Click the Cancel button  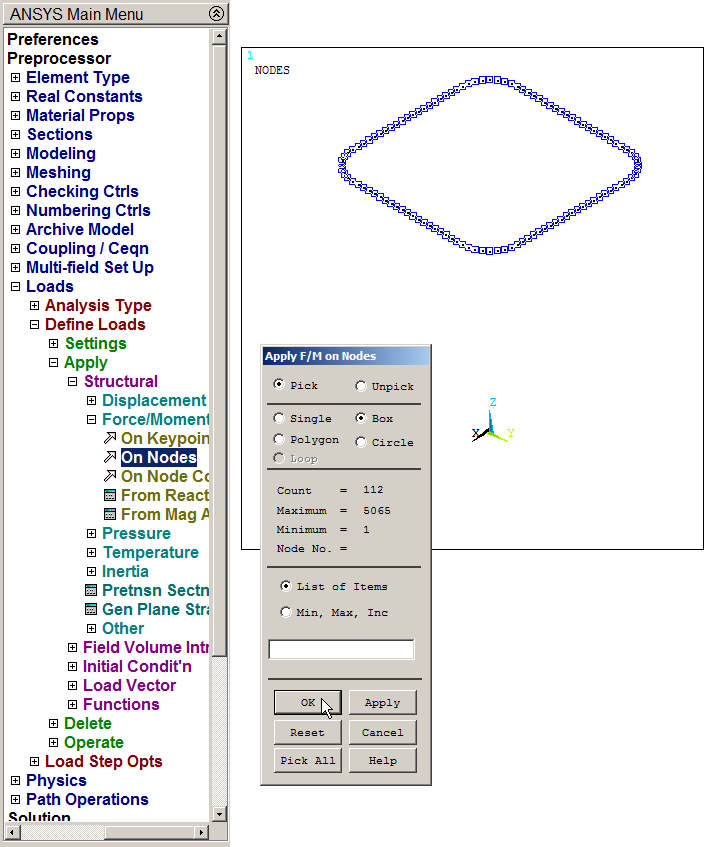click(x=383, y=732)
